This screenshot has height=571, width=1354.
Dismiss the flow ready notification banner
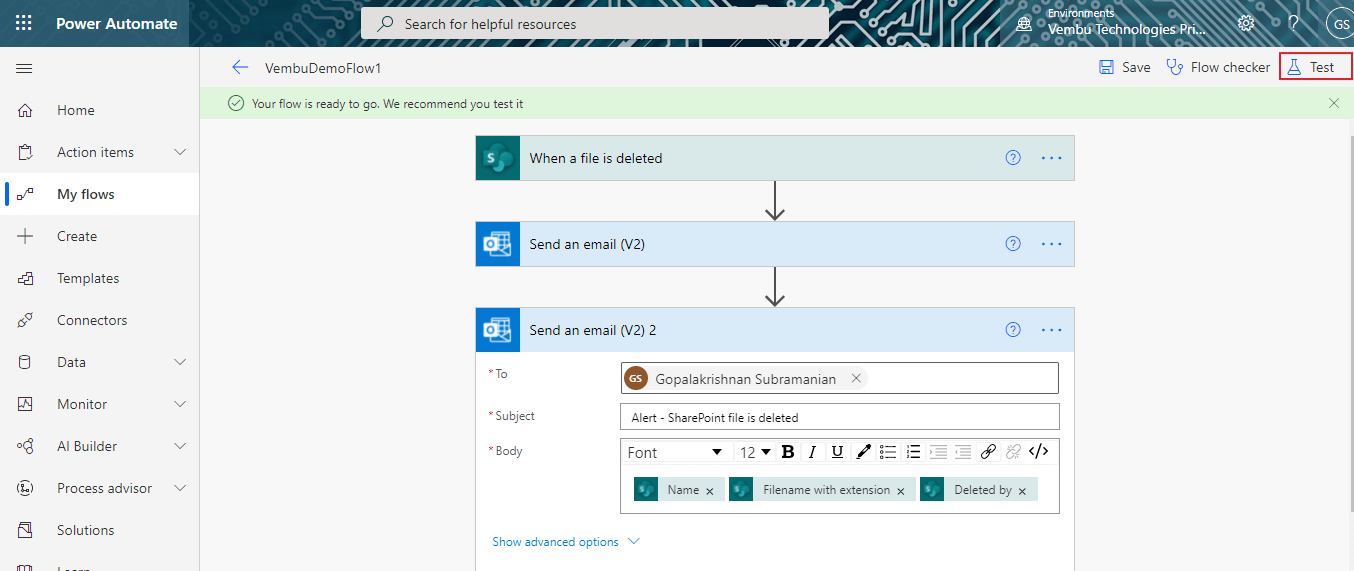click(1333, 103)
